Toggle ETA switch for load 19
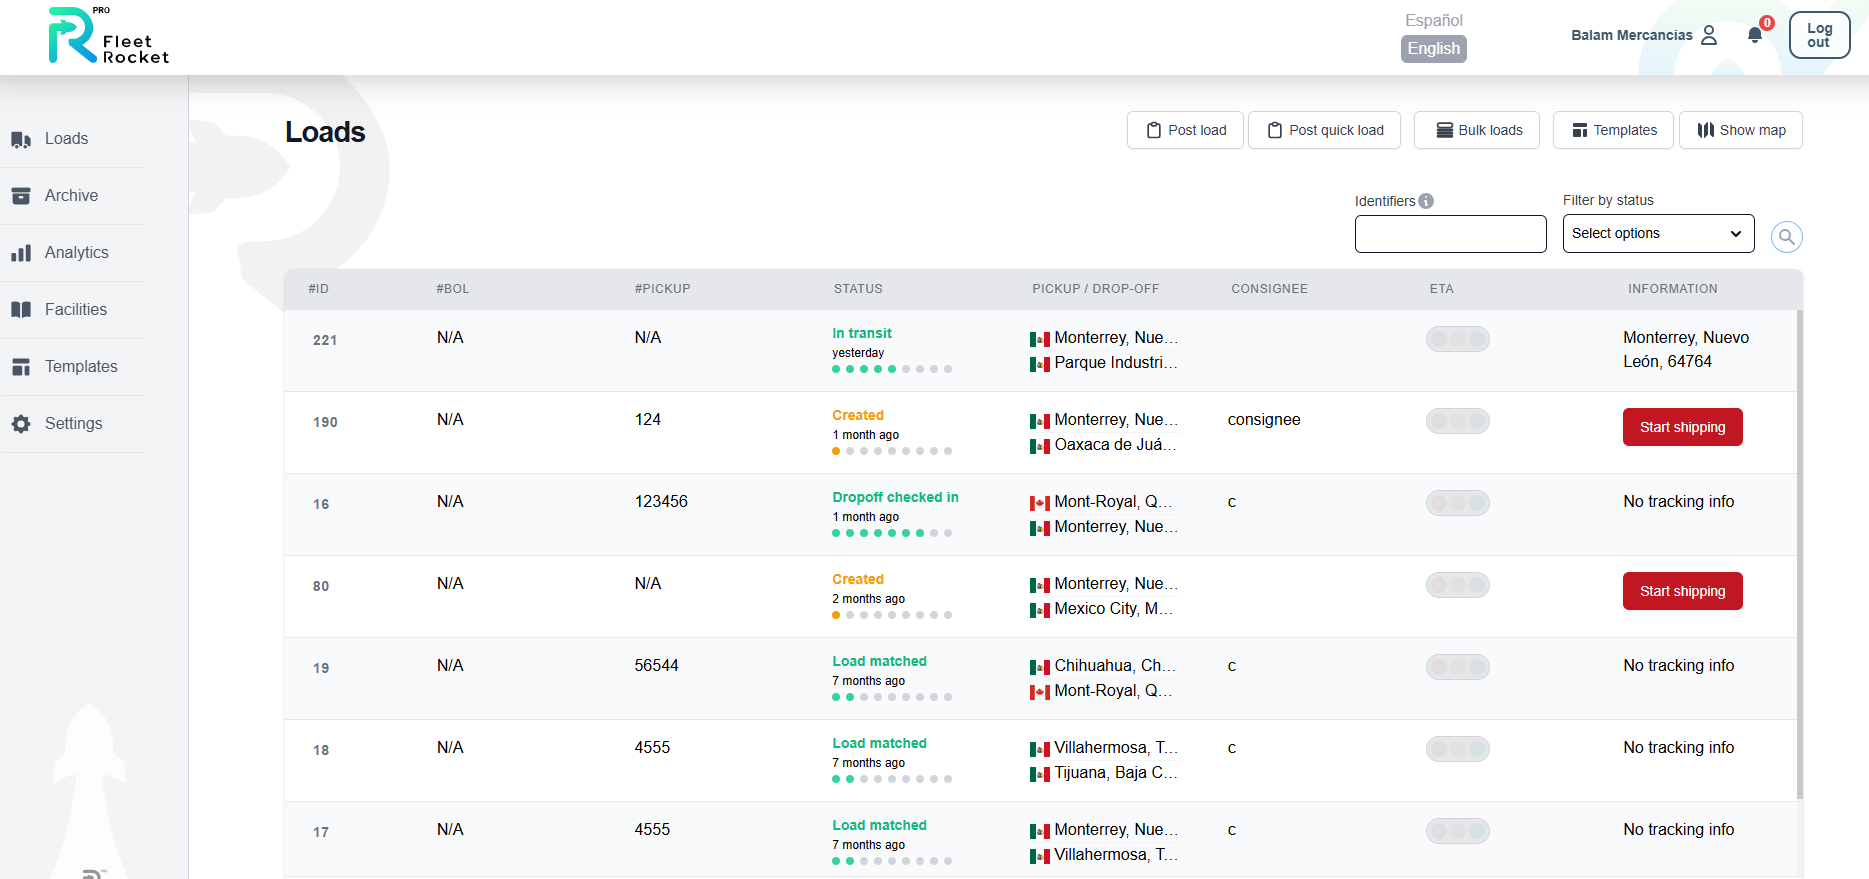Screen dimensions: 1869x879 1457,667
